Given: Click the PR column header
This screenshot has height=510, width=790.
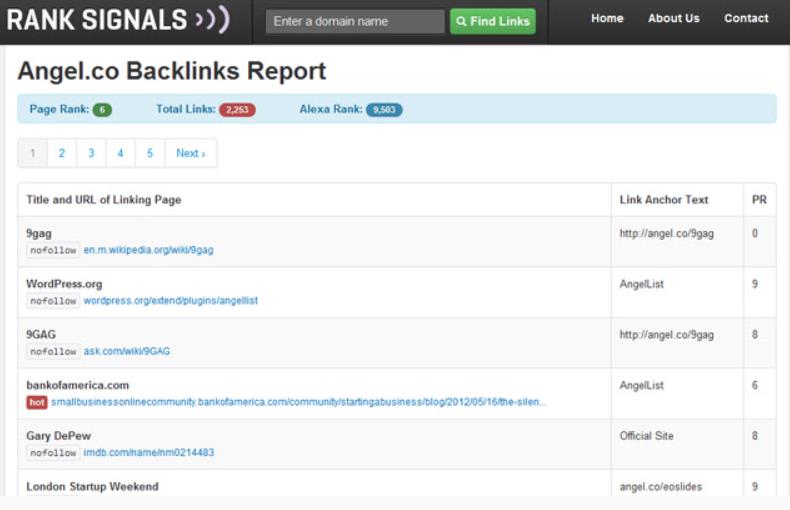Looking at the screenshot, I should tap(759, 200).
